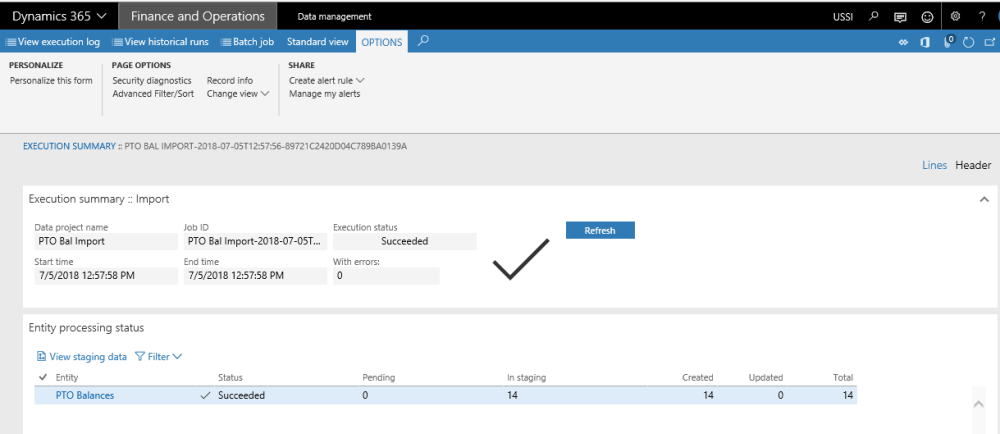The width and height of the screenshot is (1000, 434).
Task: Click the Job ID input field
Action: [x=255, y=241]
